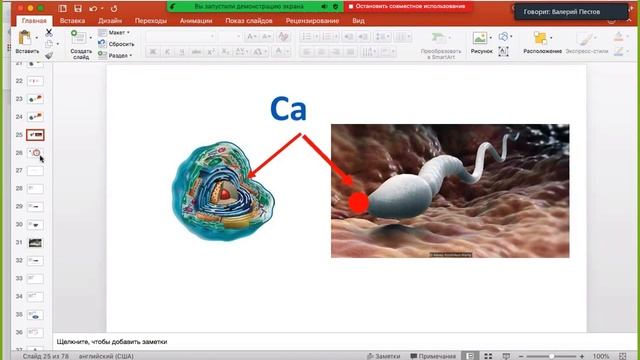Switch to the Переходы tab
This screenshot has width=640, height=360.
tap(151, 20)
